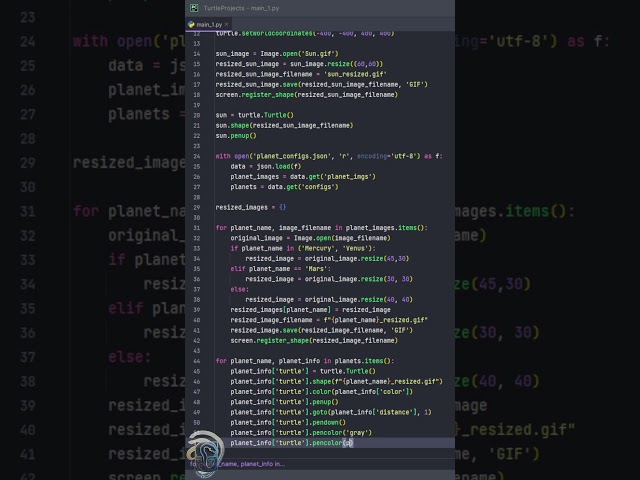Click gutter line number 24
This screenshot has width=640, height=480.
(x=197, y=156)
